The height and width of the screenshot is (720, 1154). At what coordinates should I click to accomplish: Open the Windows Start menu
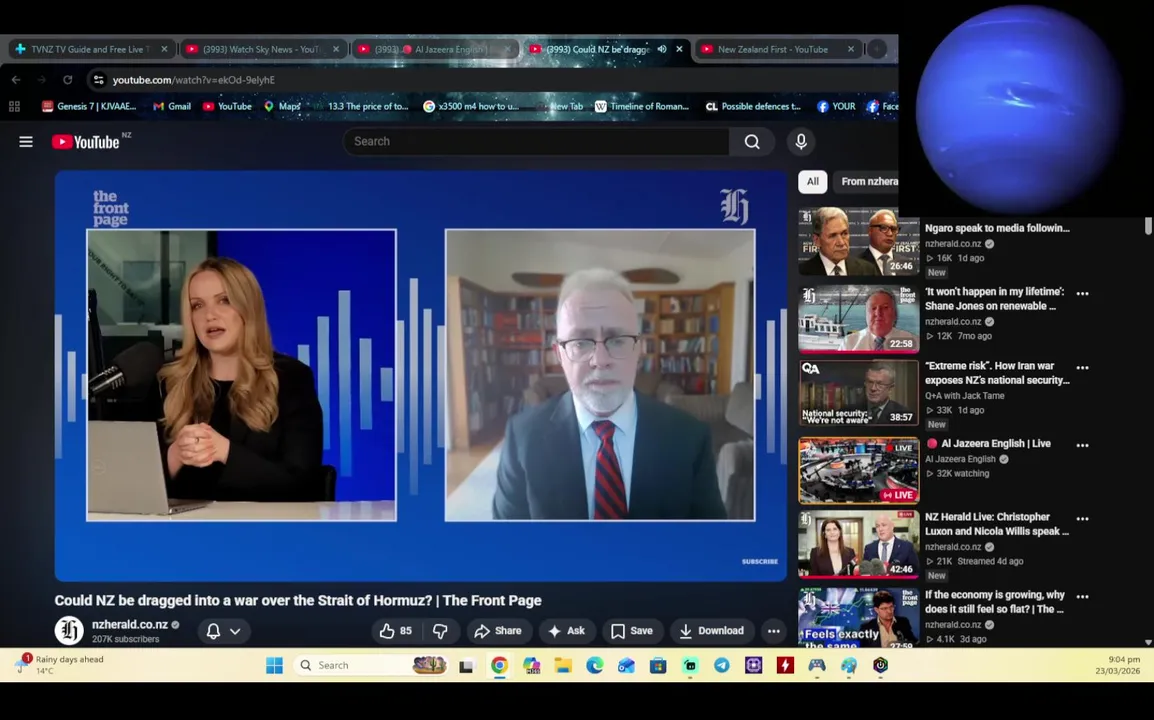[x=275, y=666]
